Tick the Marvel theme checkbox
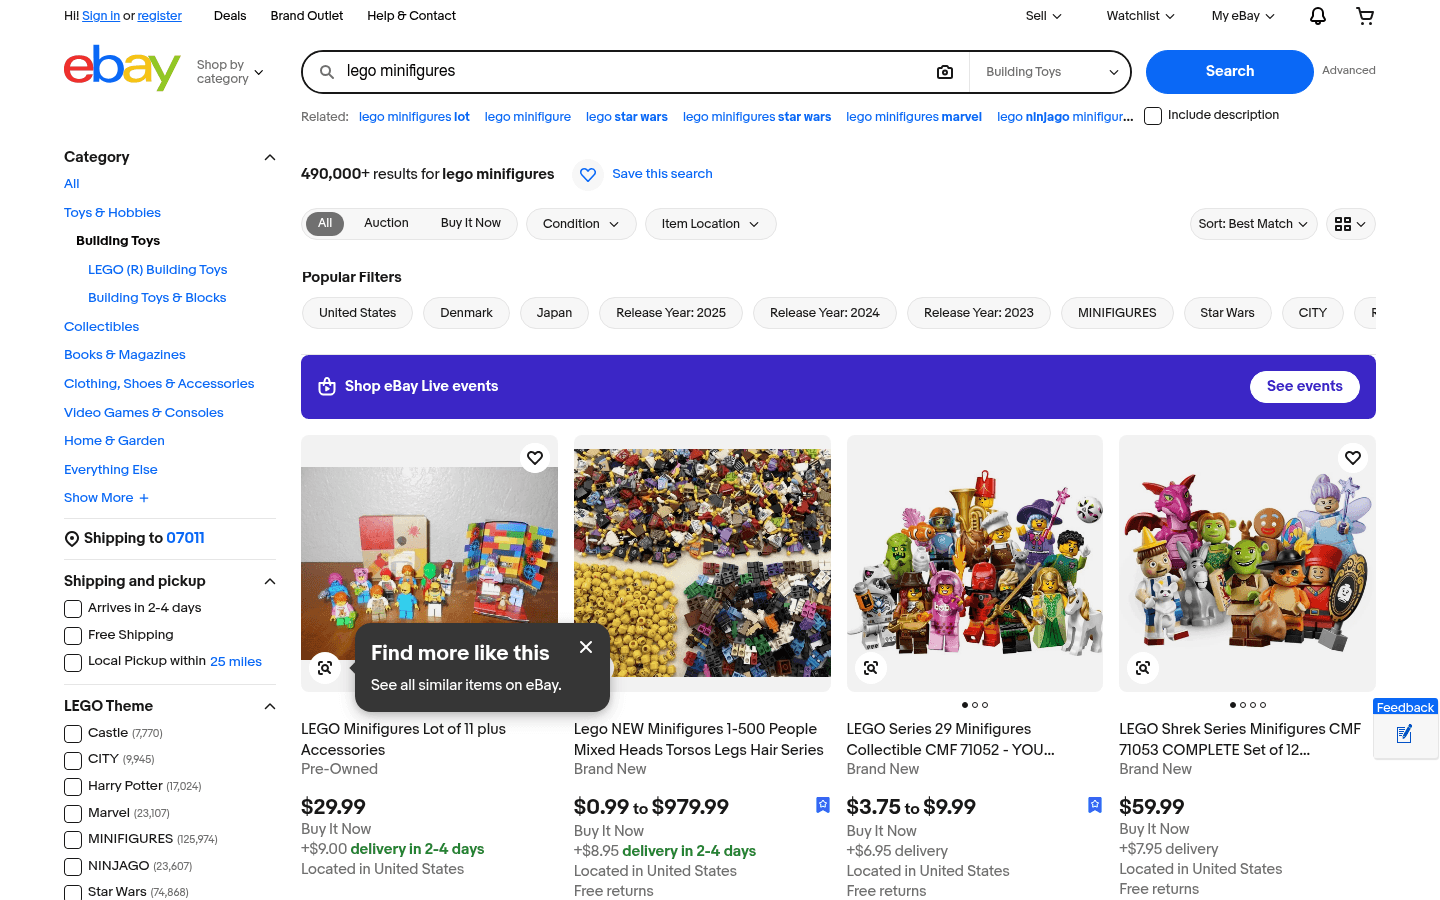1440x900 pixels. (73, 814)
